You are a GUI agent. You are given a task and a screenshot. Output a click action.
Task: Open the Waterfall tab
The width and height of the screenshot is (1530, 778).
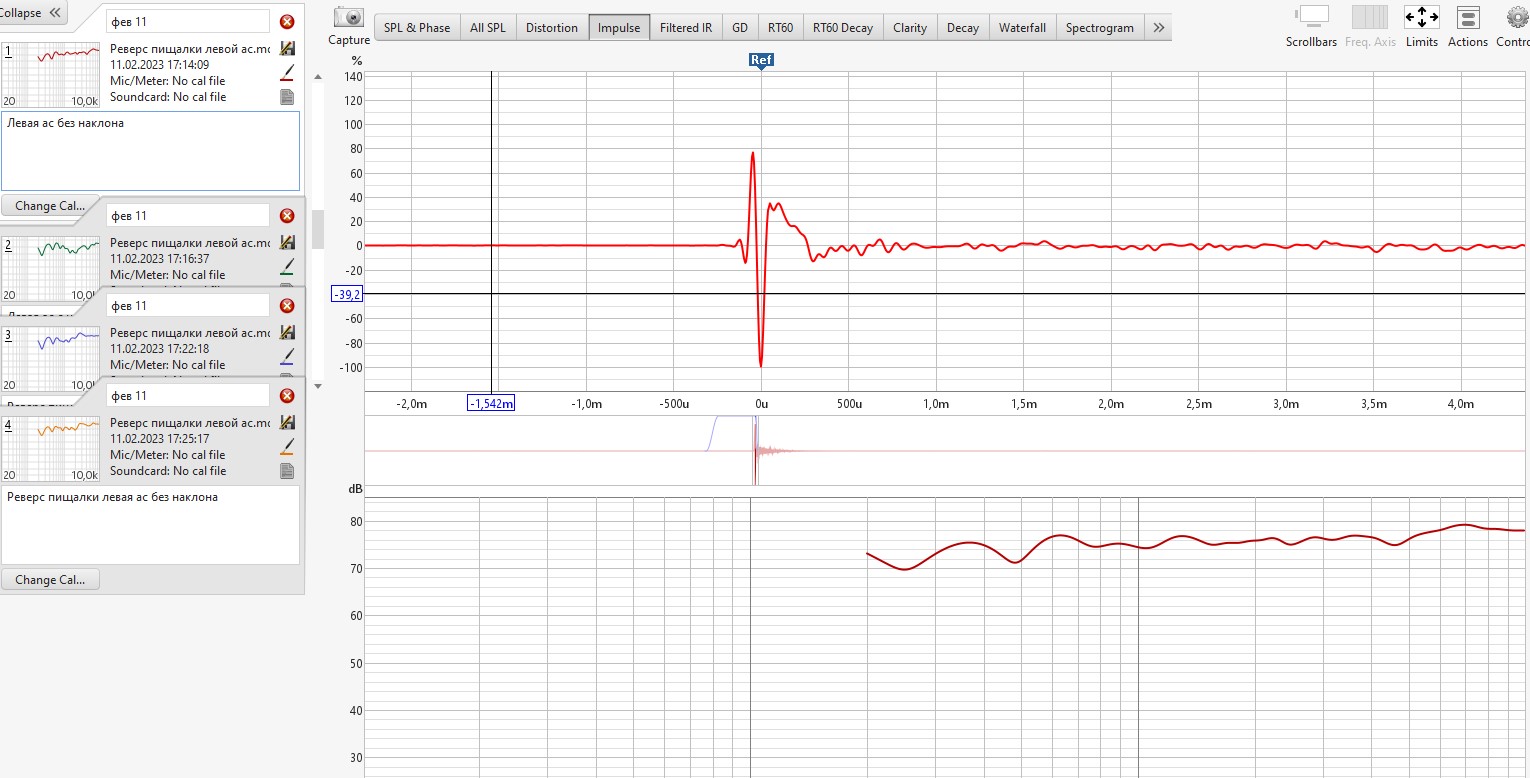1022,28
